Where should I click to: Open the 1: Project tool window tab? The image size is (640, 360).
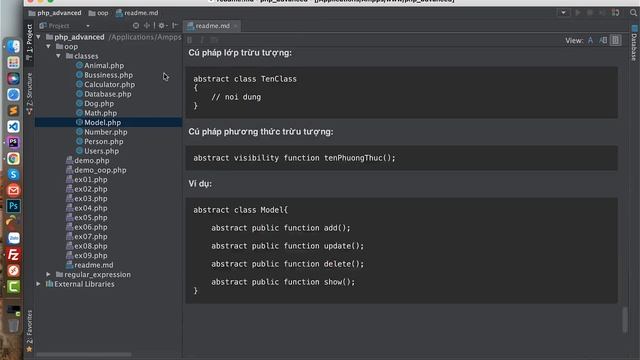(29, 42)
